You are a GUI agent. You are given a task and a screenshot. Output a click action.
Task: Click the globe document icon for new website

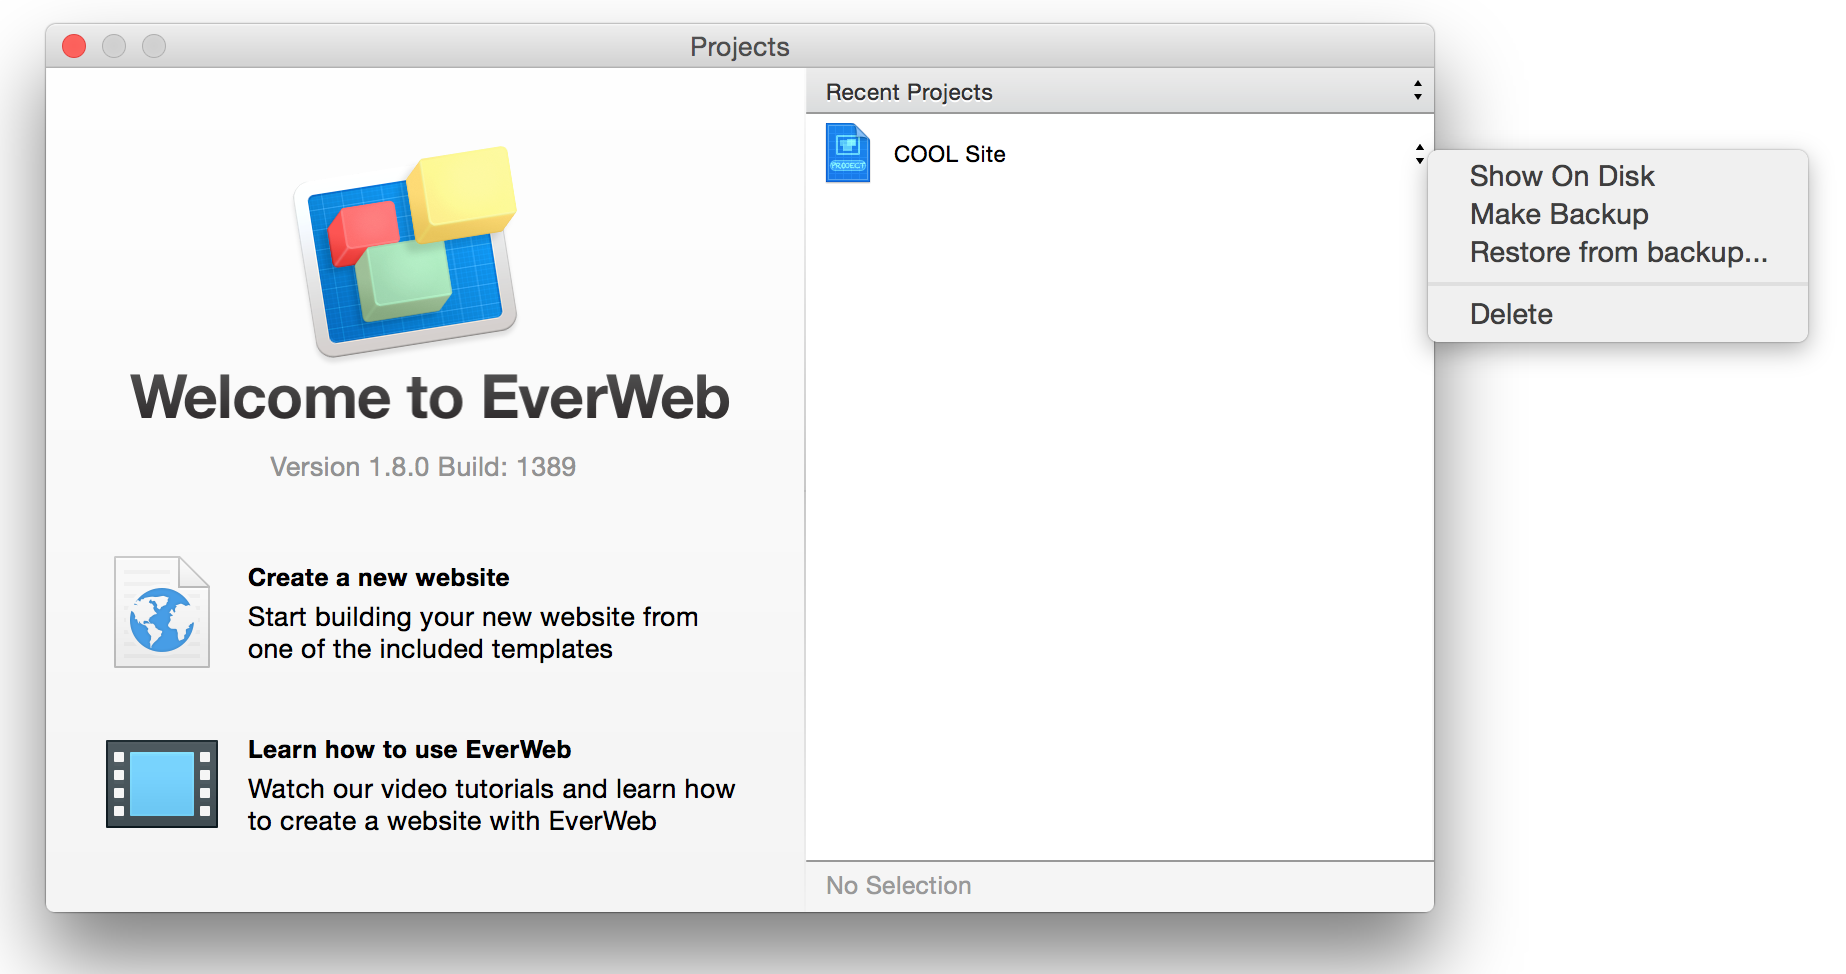(x=162, y=612)
